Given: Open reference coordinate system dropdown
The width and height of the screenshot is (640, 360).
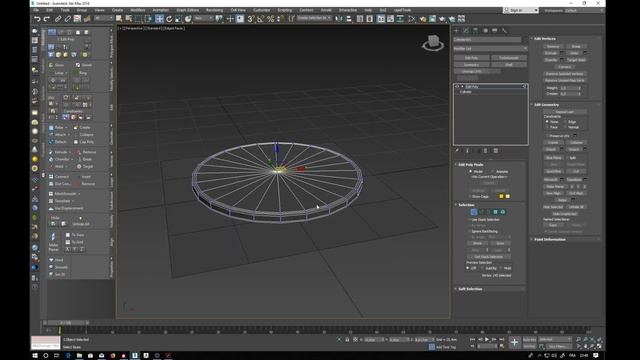Looking at the screenshot, I should [203, 18].
